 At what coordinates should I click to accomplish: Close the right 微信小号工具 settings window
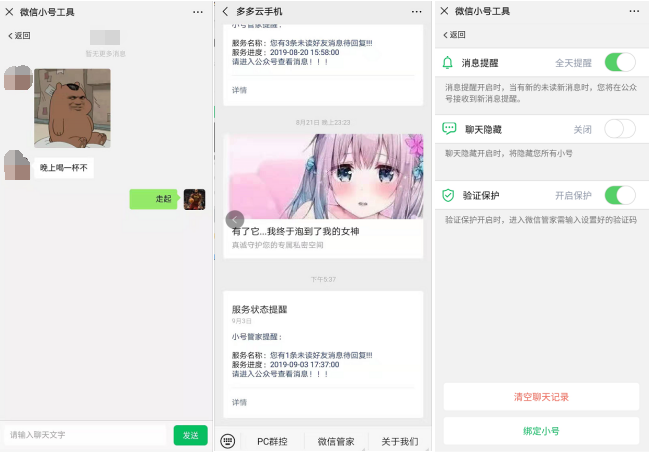[444, 11]
